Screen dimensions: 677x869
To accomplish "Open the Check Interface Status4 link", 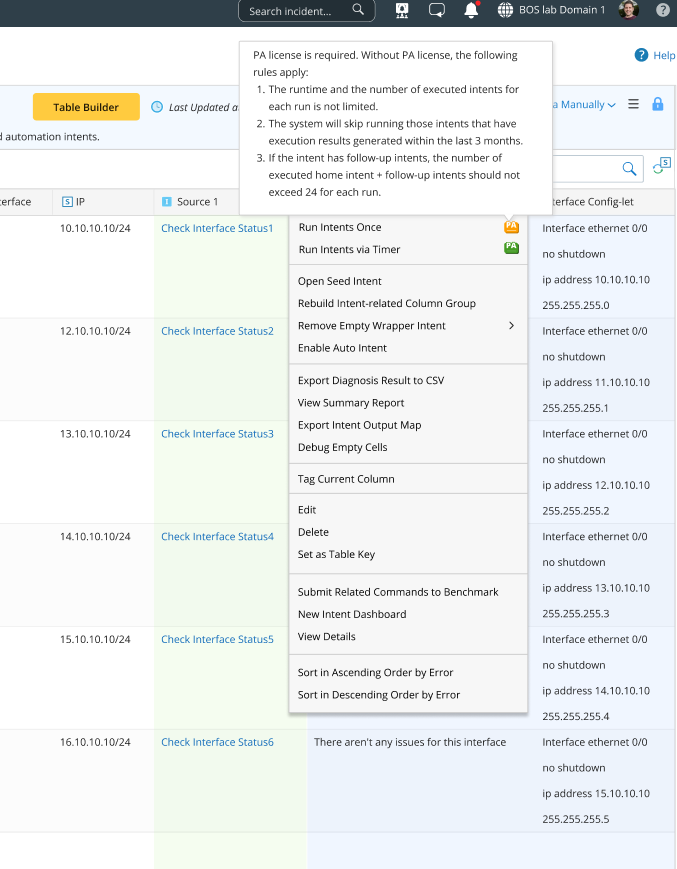I will pos(217,536).
